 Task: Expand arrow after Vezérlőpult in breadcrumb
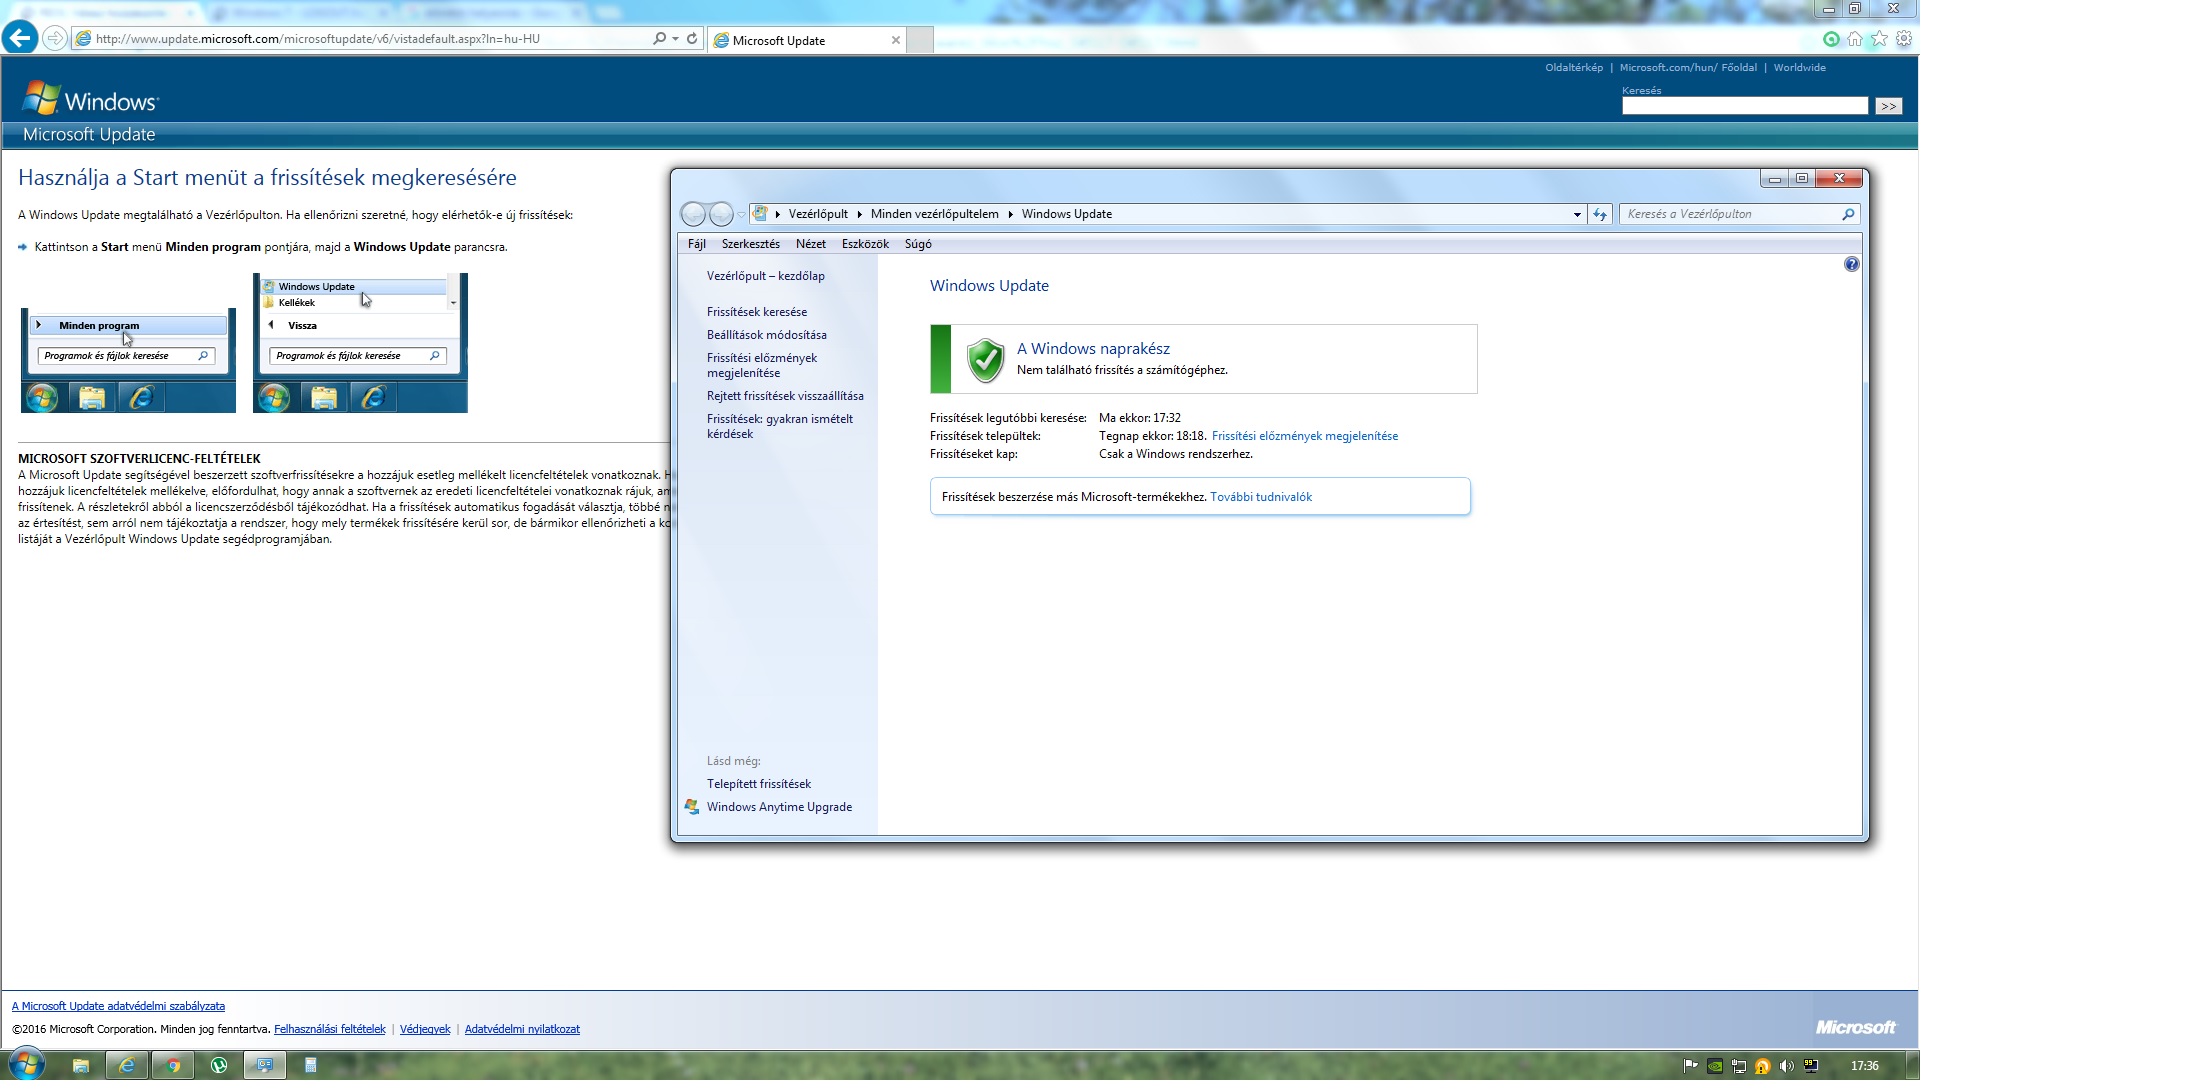click(x=859, y=214)
